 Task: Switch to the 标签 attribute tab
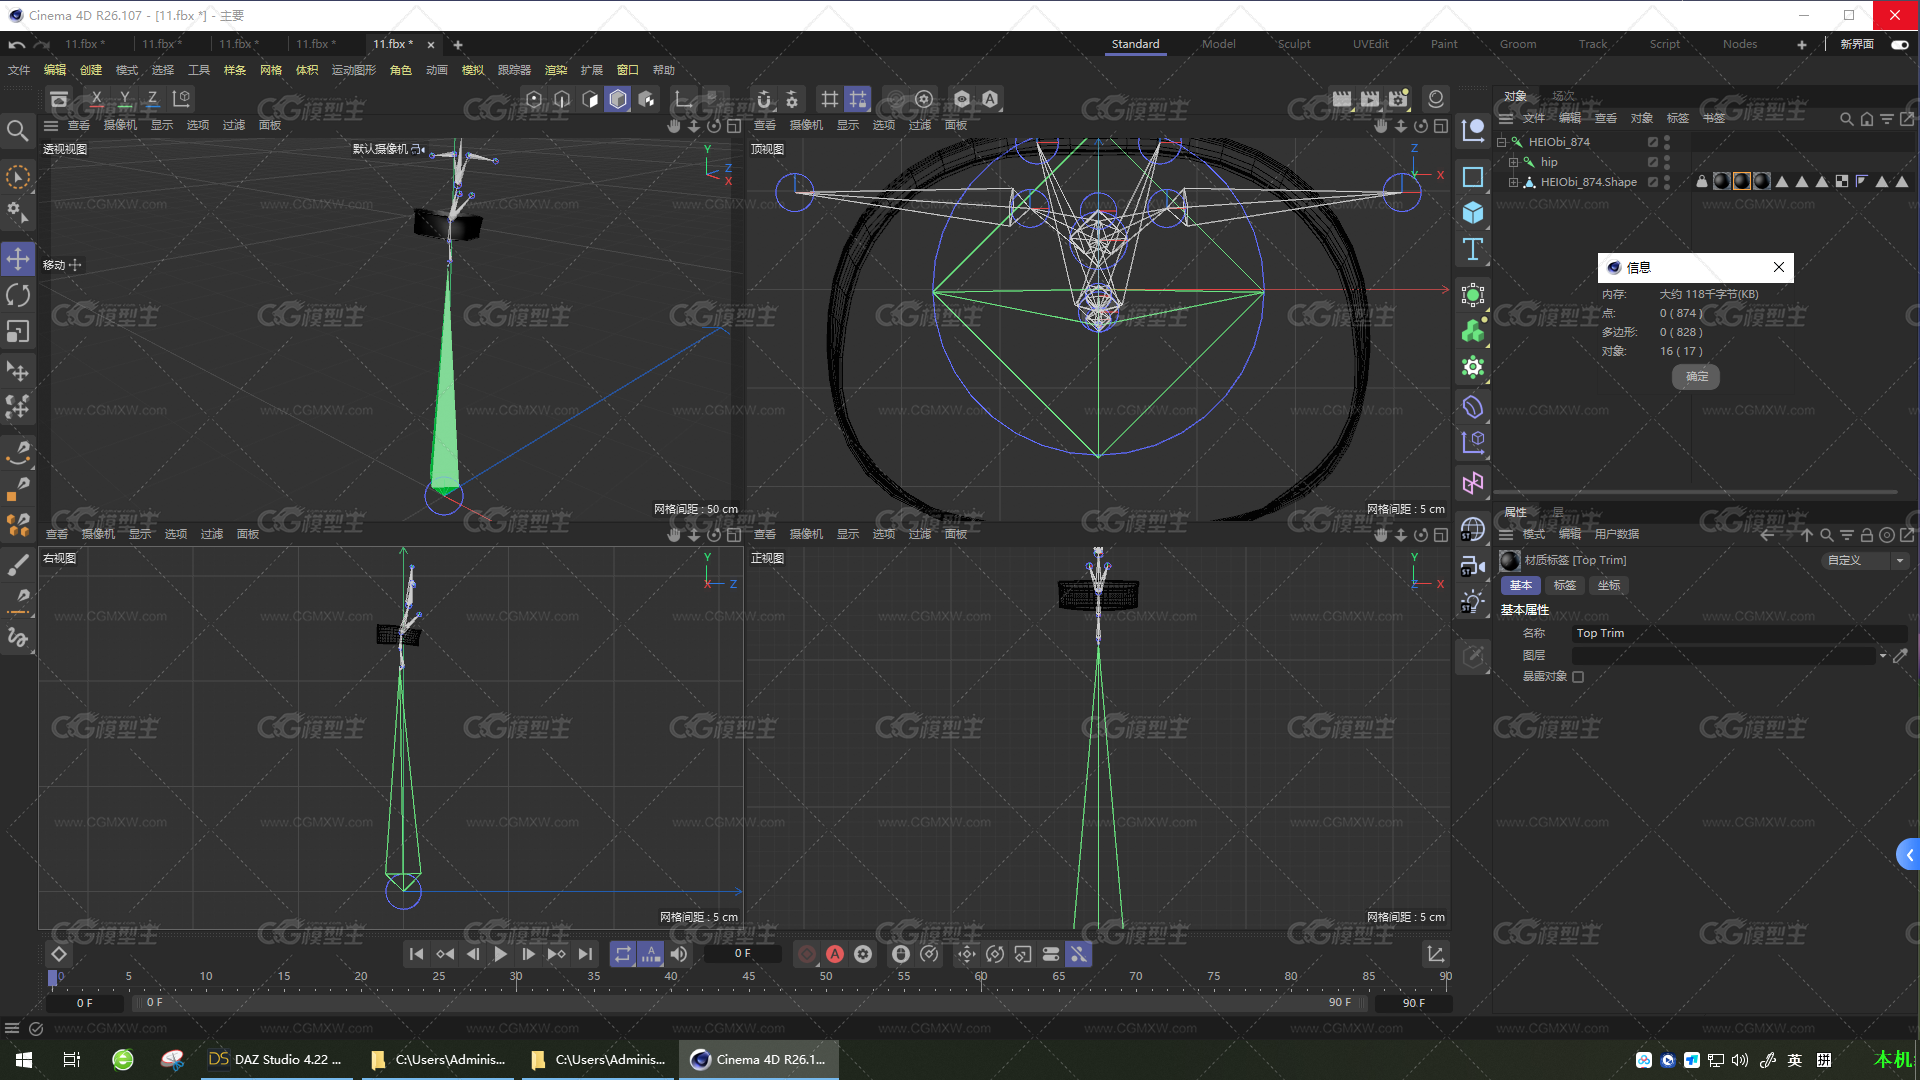[1565, 586]
